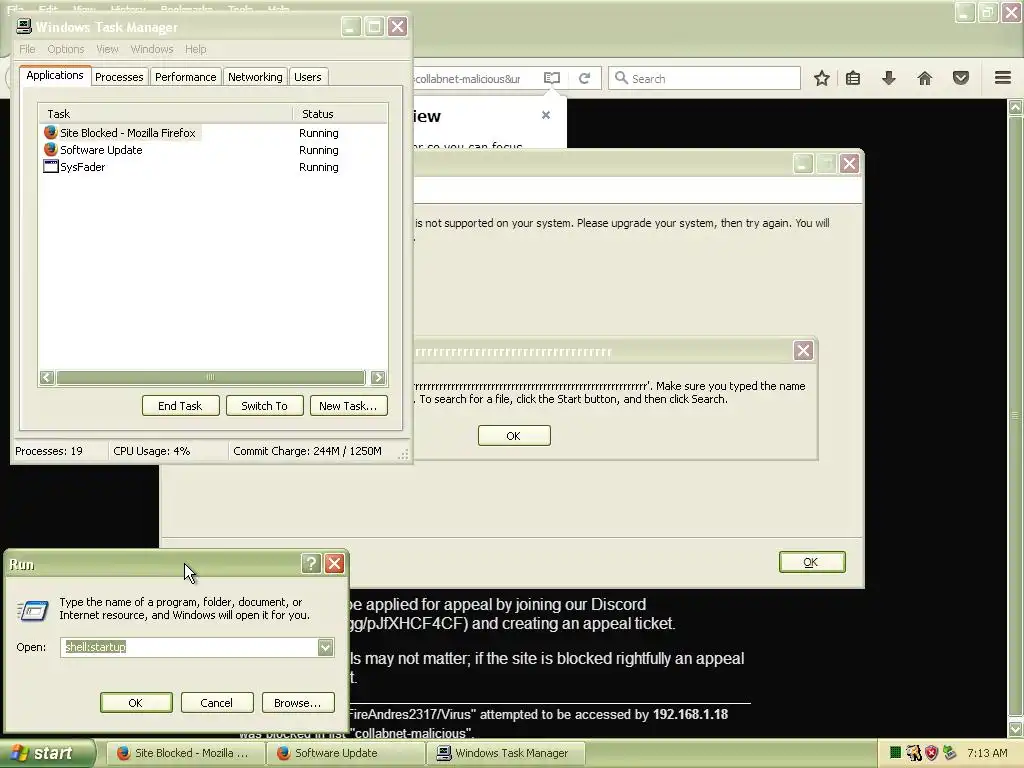The height and width of the screenshot is (768, 1024).
Task: Click the Task column header
Action: tap(165, 114)
